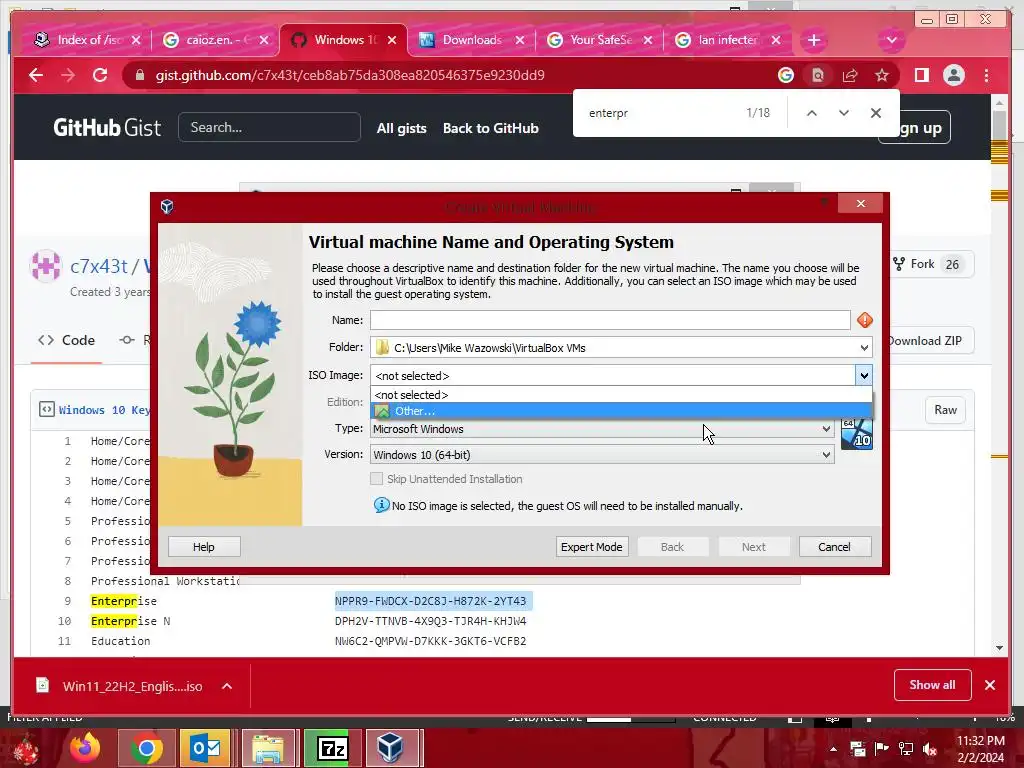
Task: Click the Windows 10 64-bit OS type icon
Action: point(856,434)
